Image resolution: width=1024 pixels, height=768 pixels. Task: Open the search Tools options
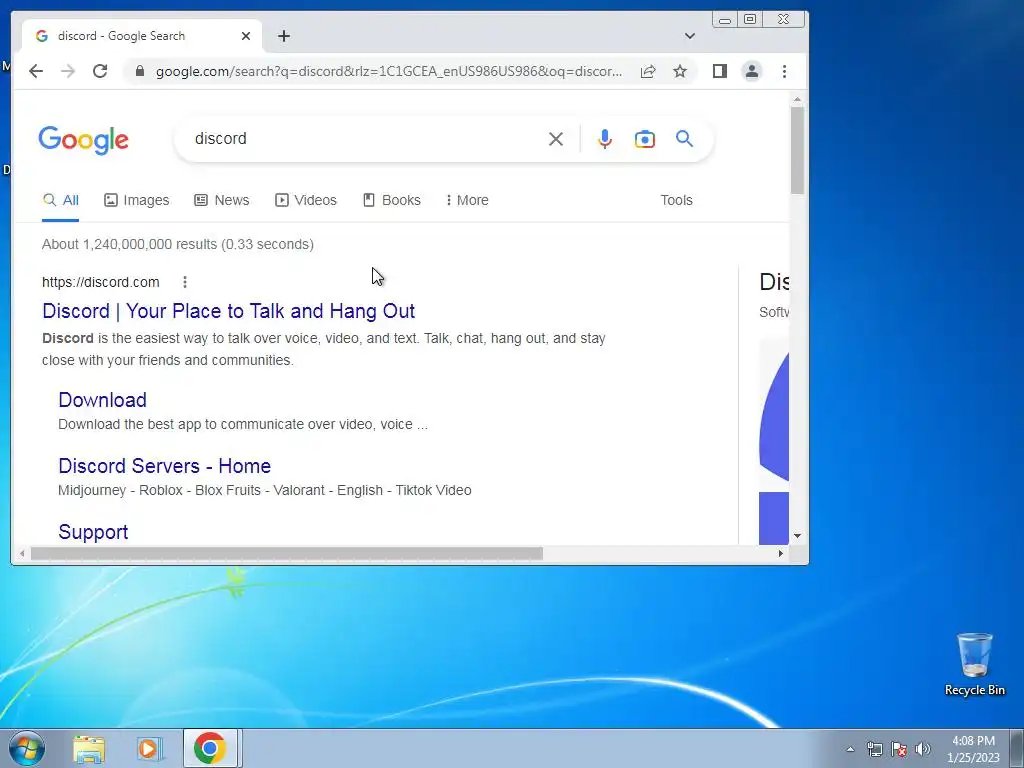coord(676,200)
